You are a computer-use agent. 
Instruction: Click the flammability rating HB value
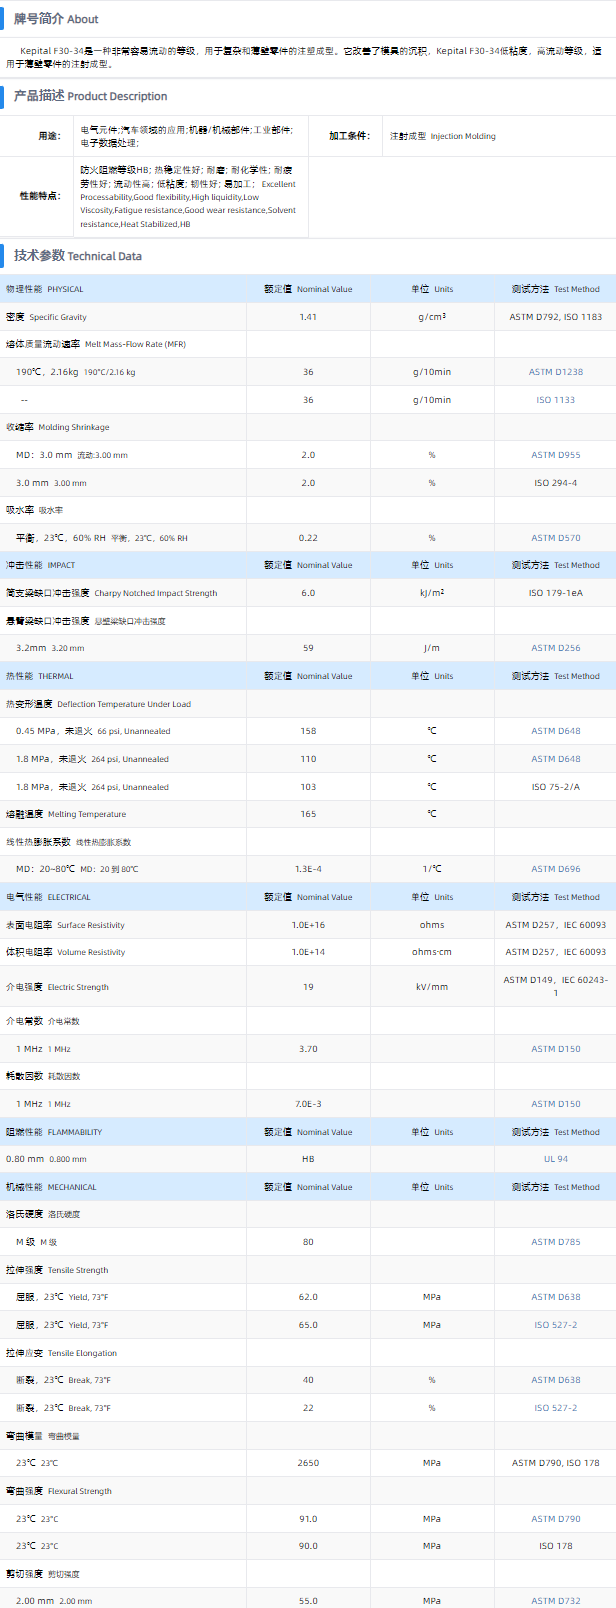click(x=308, y=1159)
